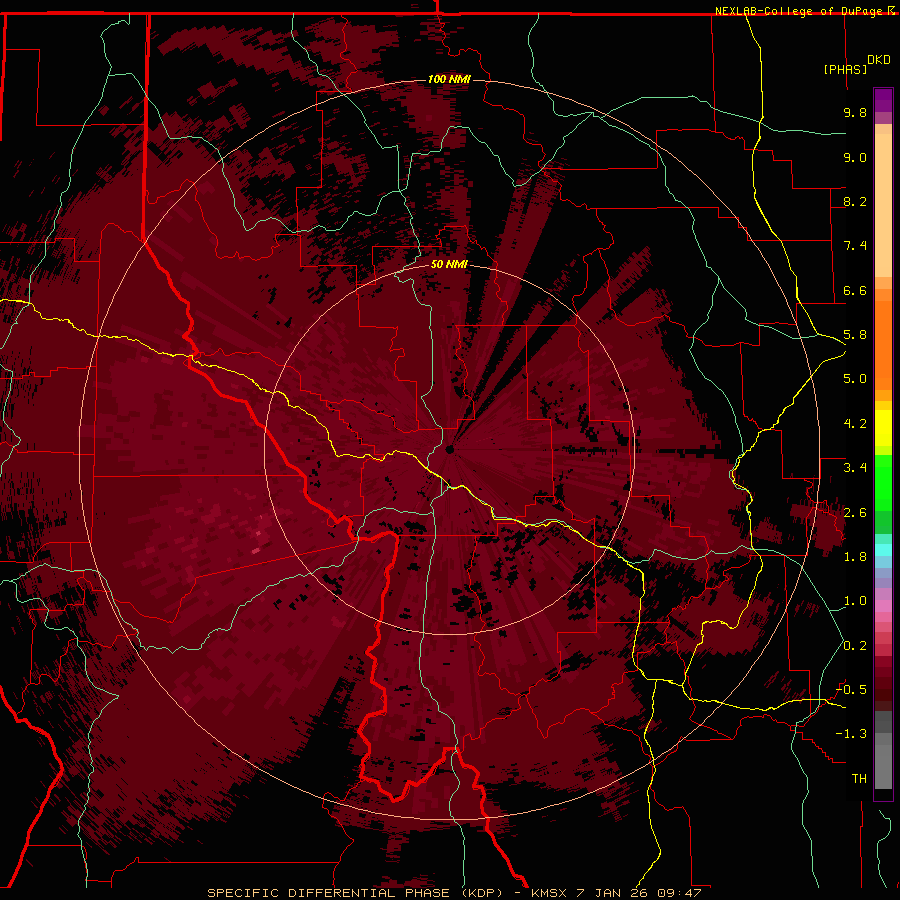Click the bright green color bar segment
The width and height of the screenshot is (900, 900).
tap(883, 482)
